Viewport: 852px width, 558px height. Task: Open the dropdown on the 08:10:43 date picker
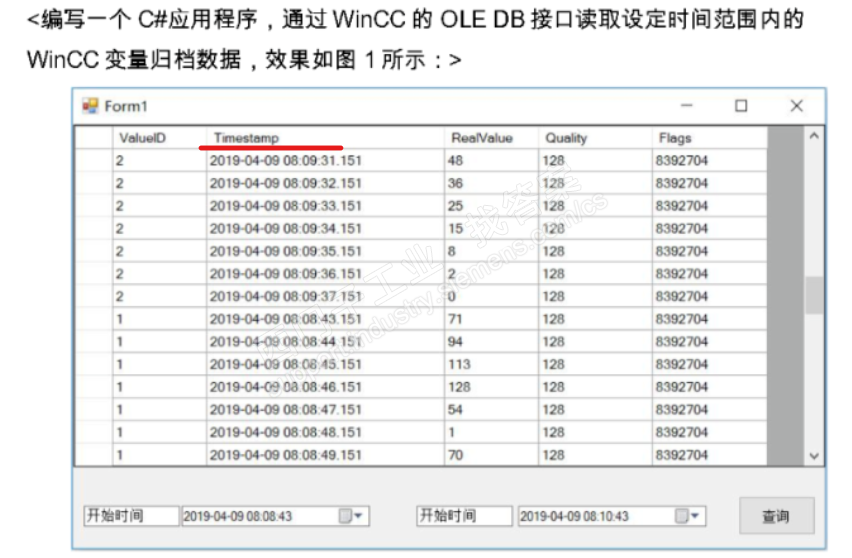point(696,516)
